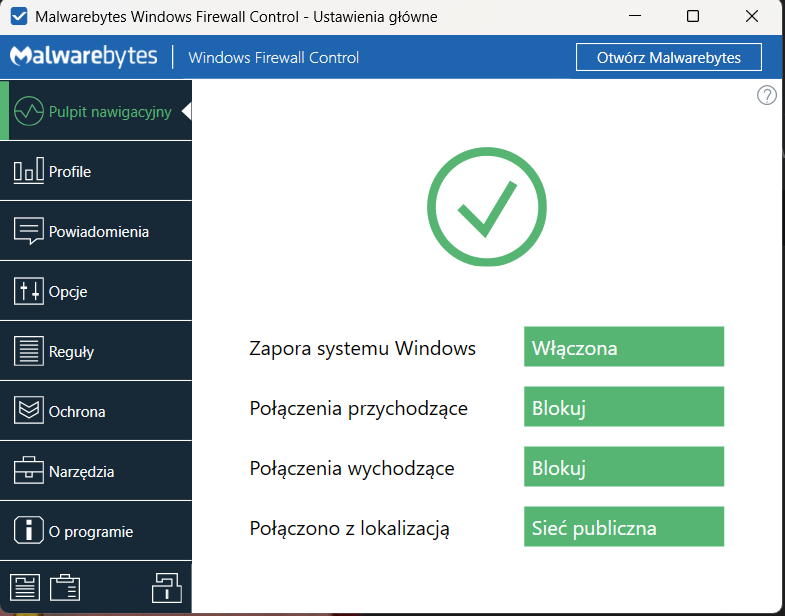This screenshot has width=785, height=616.
Task: Click the O programie info icon
Action: pyautogui.click(x=29, y=531)
